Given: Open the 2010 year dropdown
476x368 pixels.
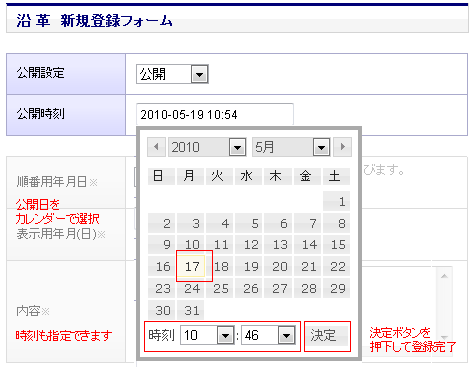Looking at the screenshot, I should pos(207,147).
